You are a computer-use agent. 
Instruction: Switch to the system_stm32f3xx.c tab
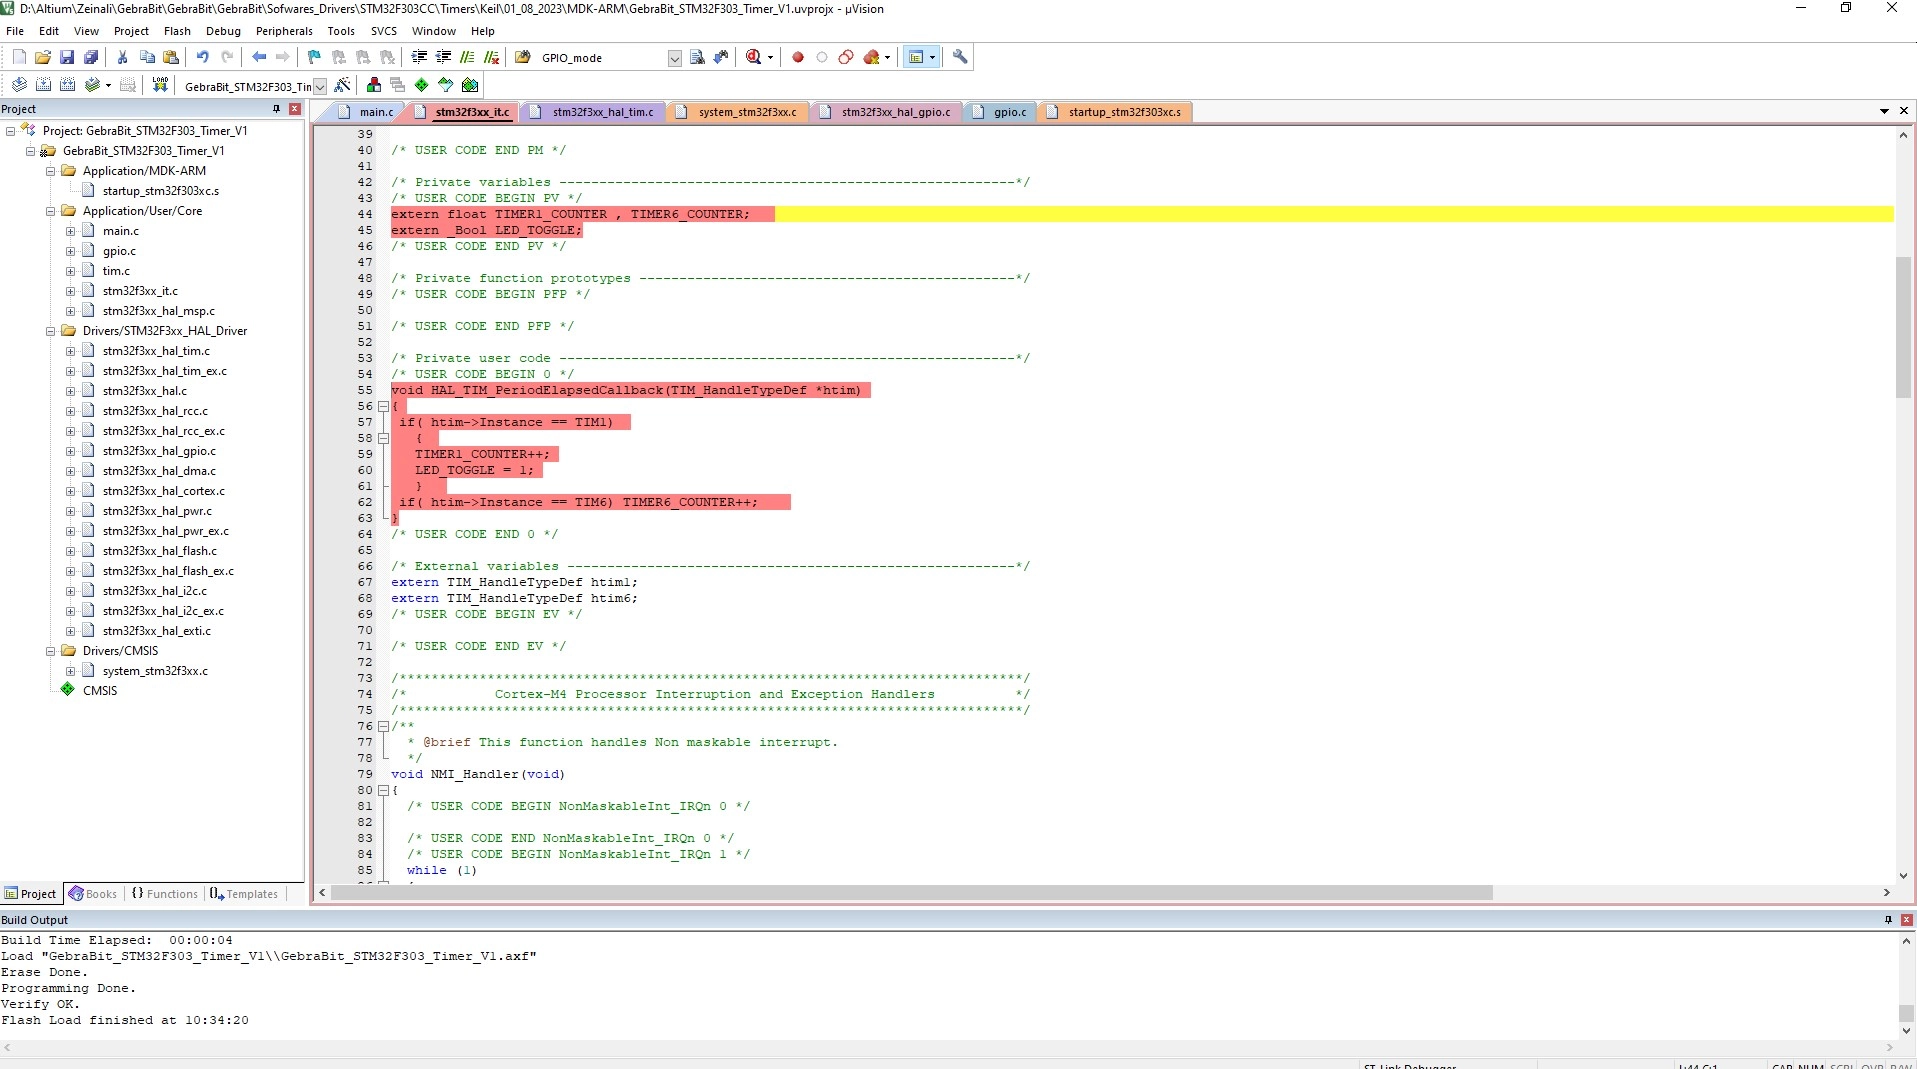click(737, 112)
